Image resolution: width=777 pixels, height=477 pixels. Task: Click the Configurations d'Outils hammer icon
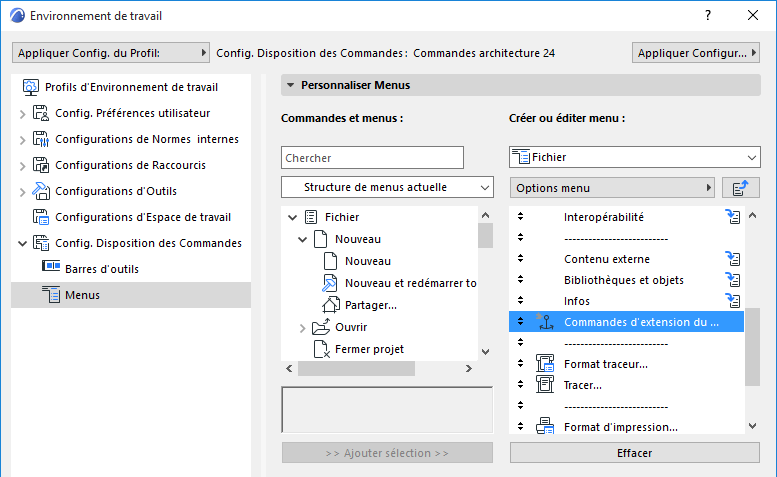point(41,191)
